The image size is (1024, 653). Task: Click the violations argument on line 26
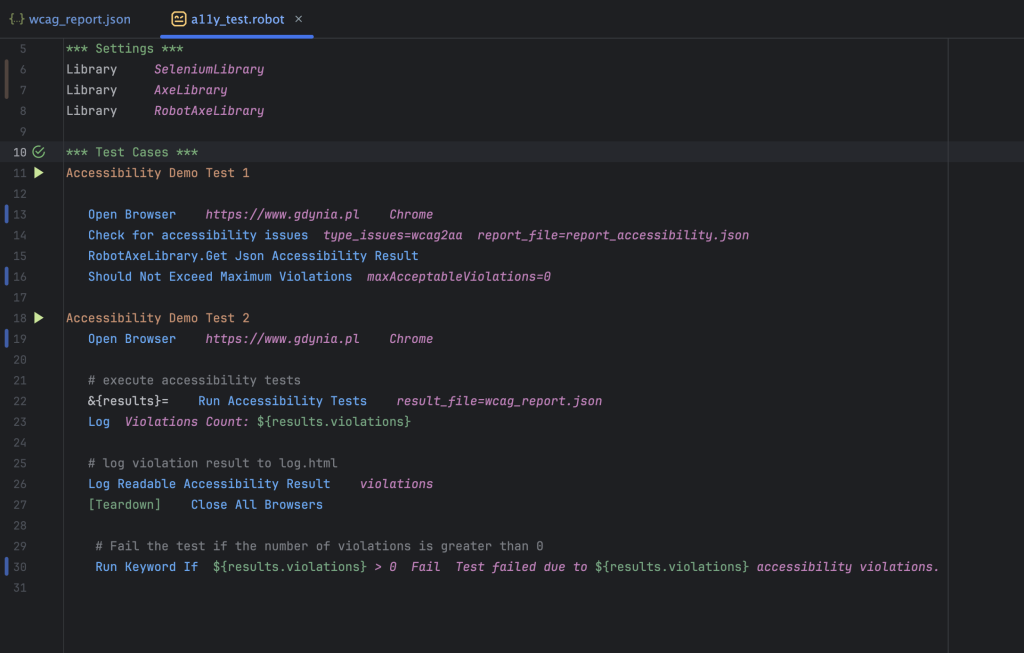[396, 484]
